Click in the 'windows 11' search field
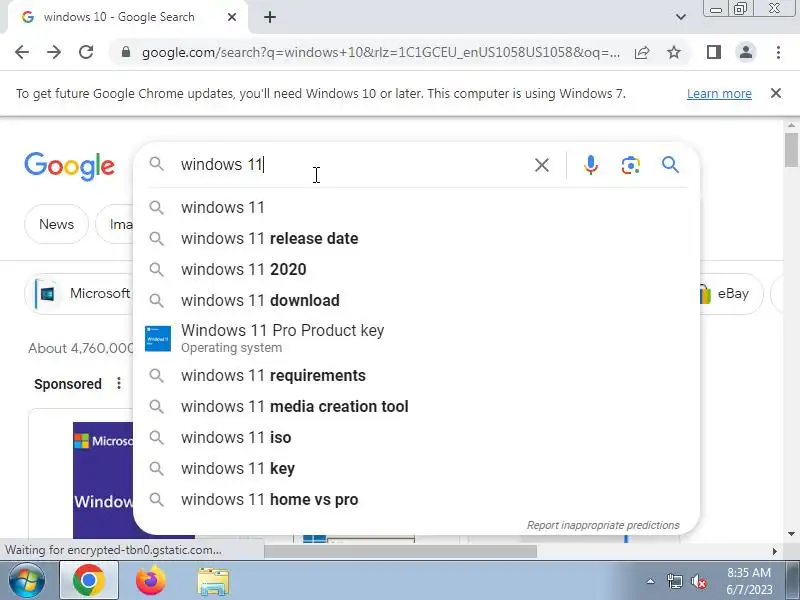Viewport: 800px width, 600px height. point(352,165)
